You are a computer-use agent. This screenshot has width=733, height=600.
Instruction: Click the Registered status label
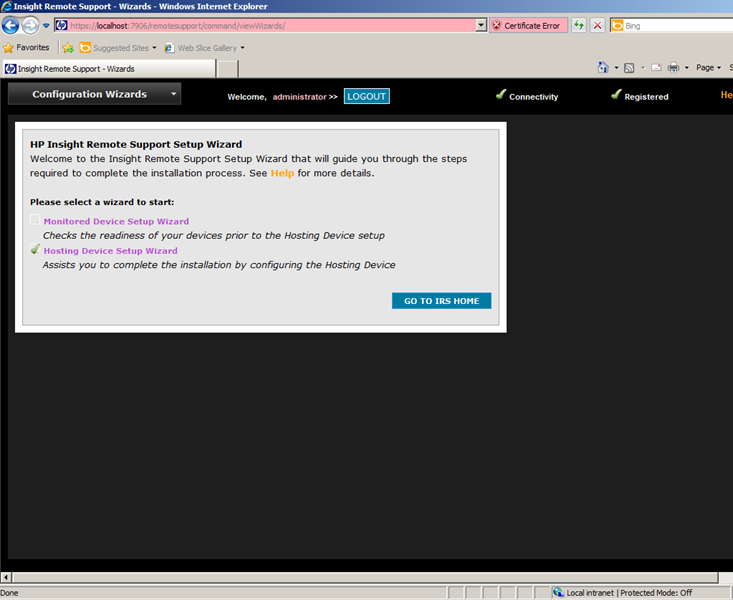point(647,97)
